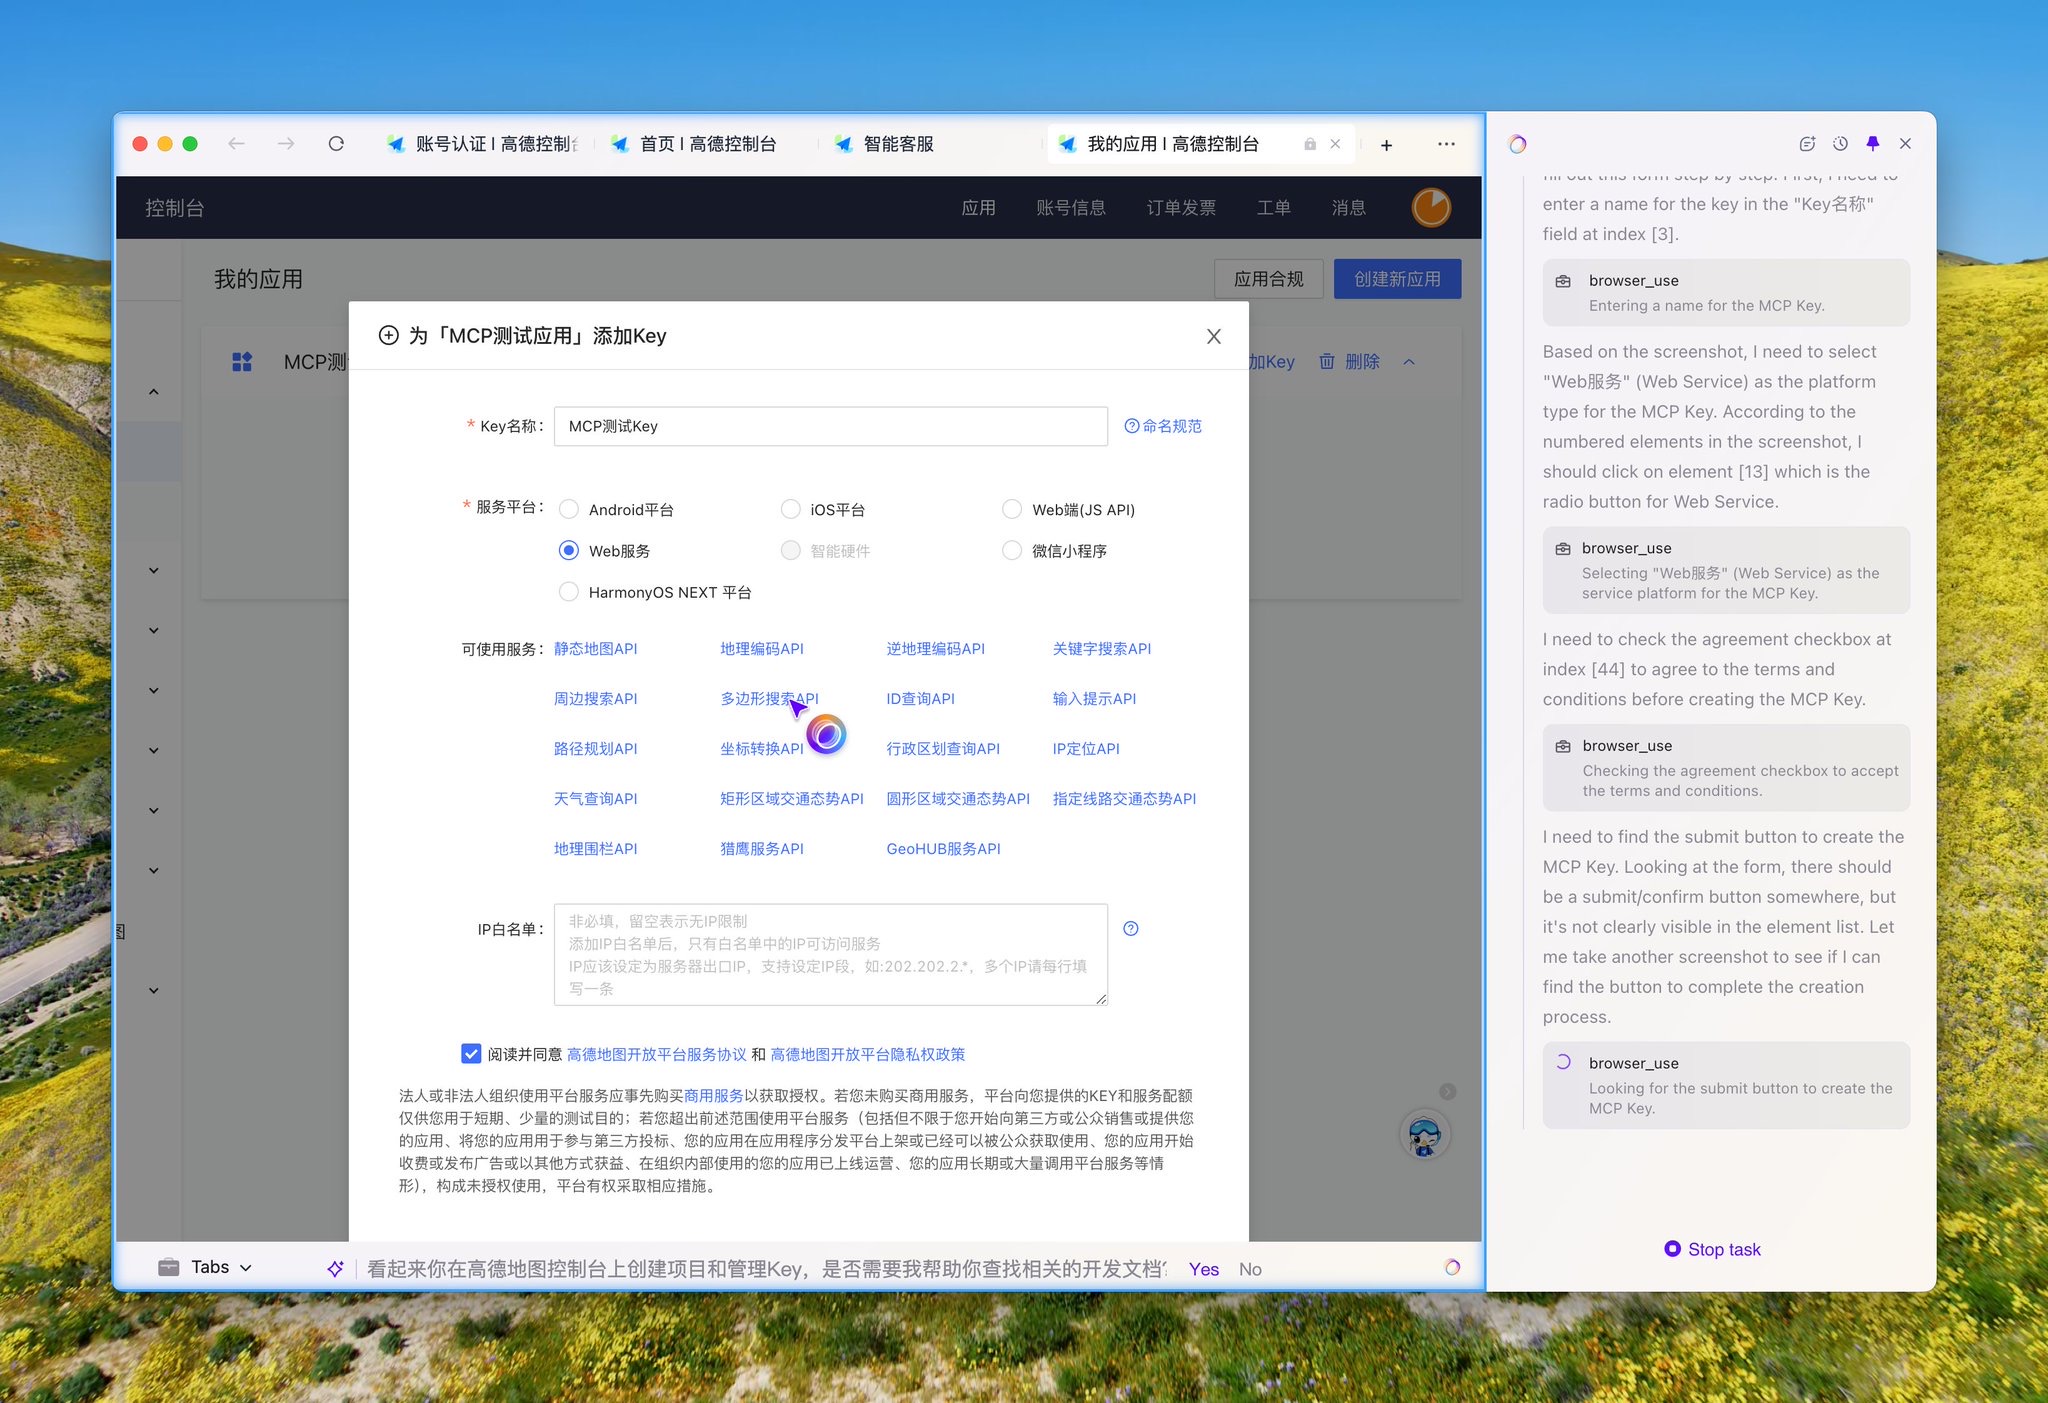This screenshot has height=1403, width=2048.
Task: Expand the second sidebar chevron
Action: pos(154,570)
